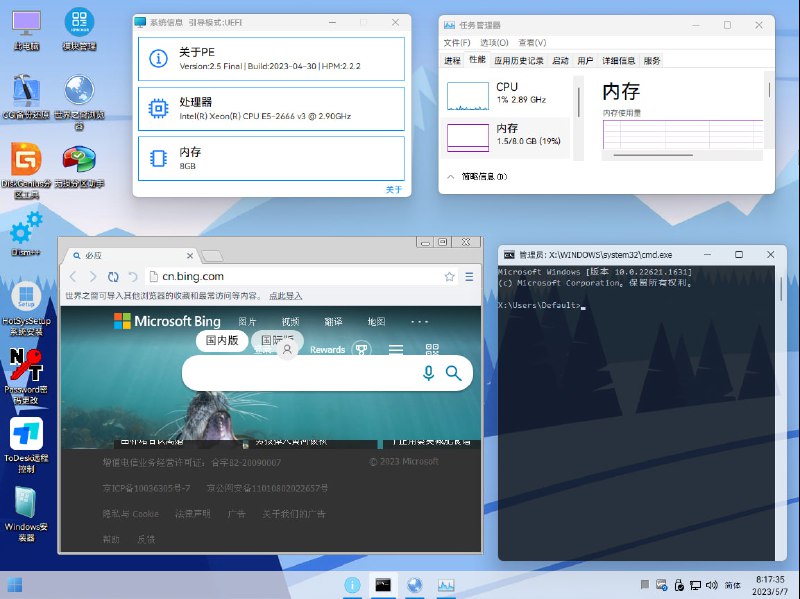The height and width of the screenshot is (599, 800).
Task: Click the favorites star in the address bar
Action: point(447,277)
